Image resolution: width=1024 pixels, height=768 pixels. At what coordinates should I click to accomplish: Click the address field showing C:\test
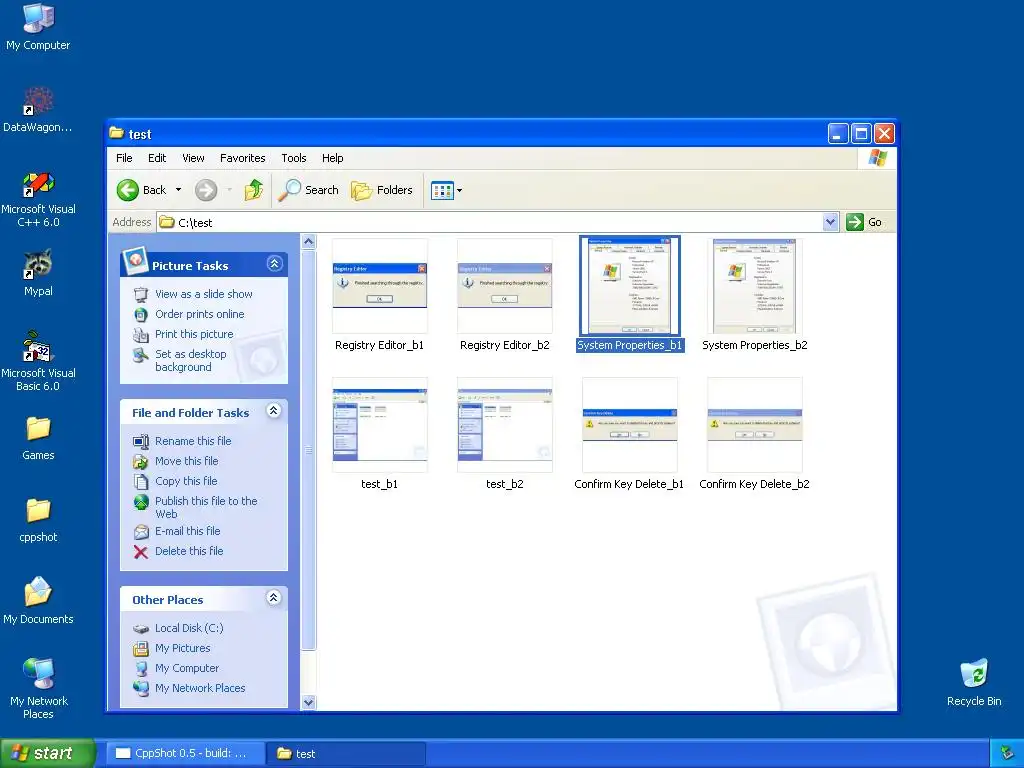pyautogui.click(x=490, y=222)
